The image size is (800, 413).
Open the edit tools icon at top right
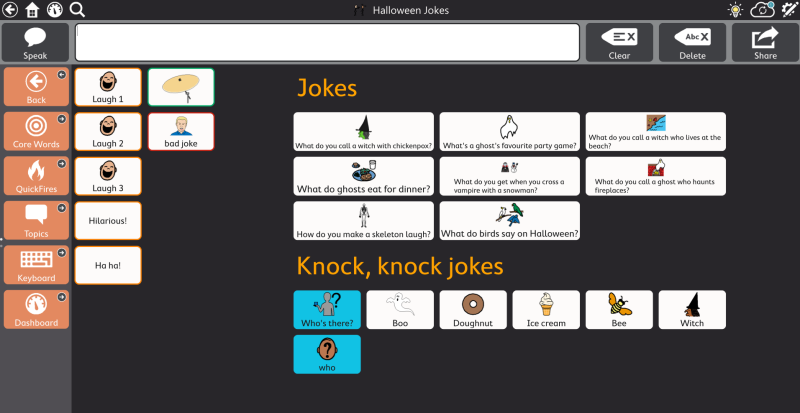tap(789, 10)
